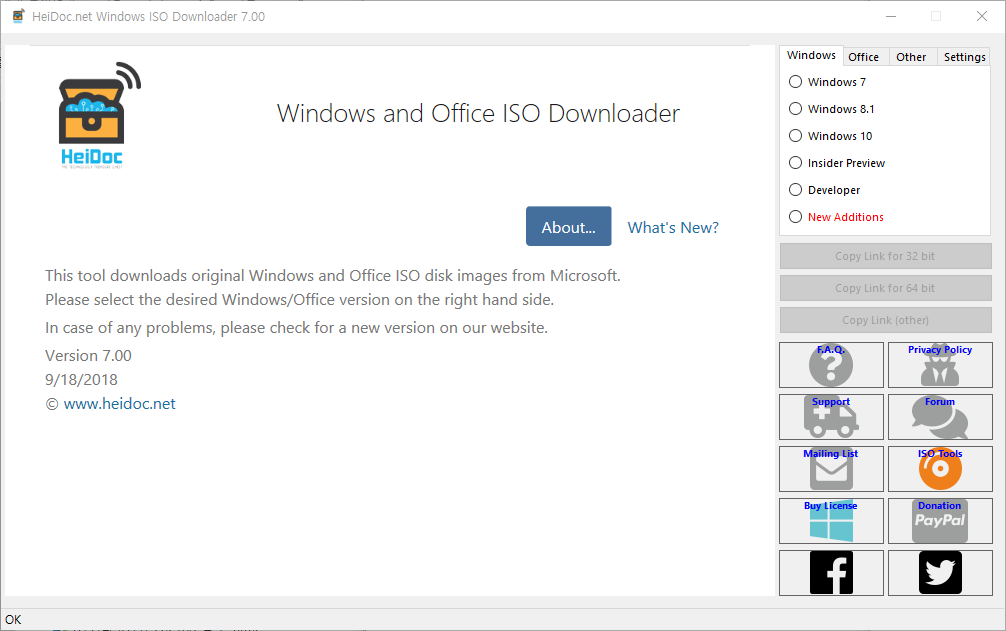
Task: Visit the Facebook page icon
Action: coord(831,573)
